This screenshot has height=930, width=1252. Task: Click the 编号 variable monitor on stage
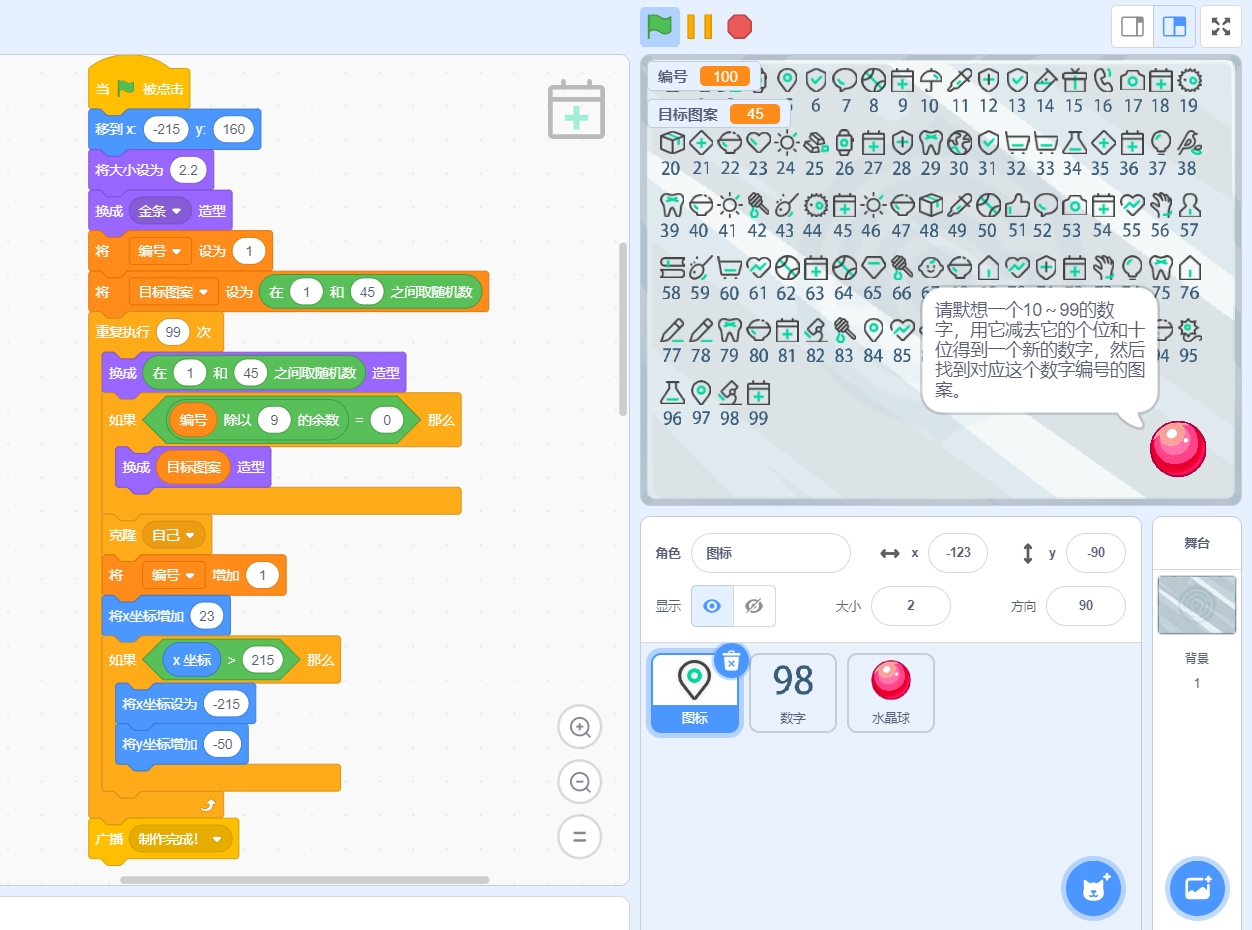coord(704,77)
